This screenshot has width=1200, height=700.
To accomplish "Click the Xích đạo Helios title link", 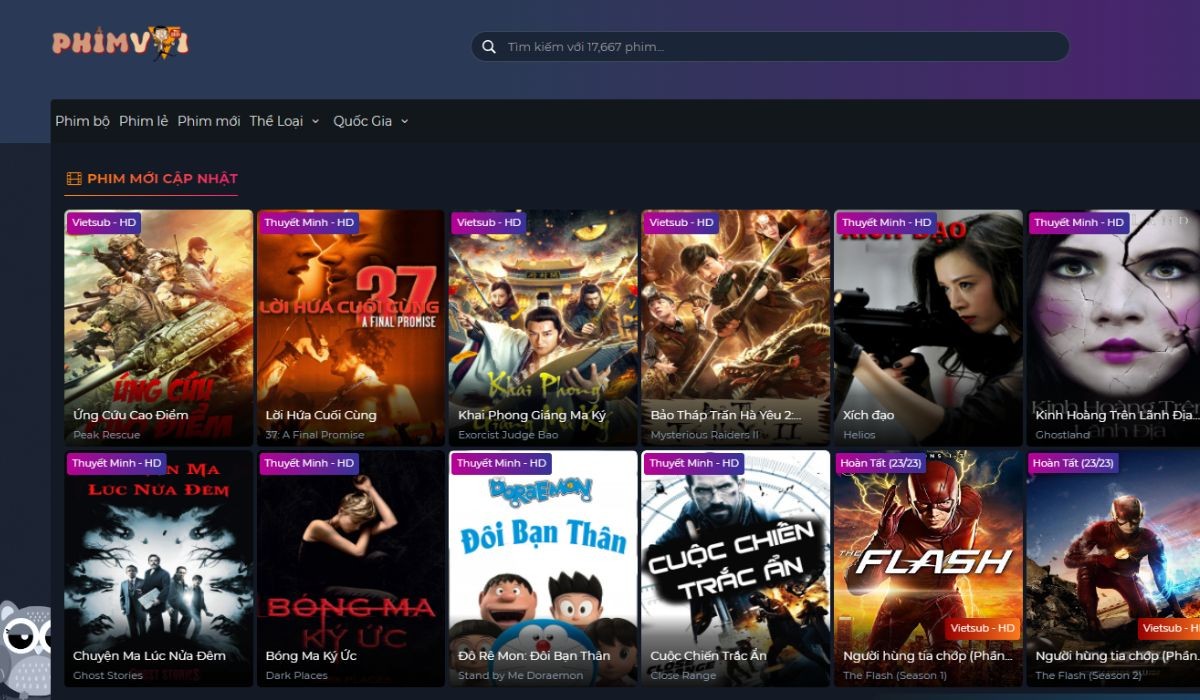I will tap(868, 415).
